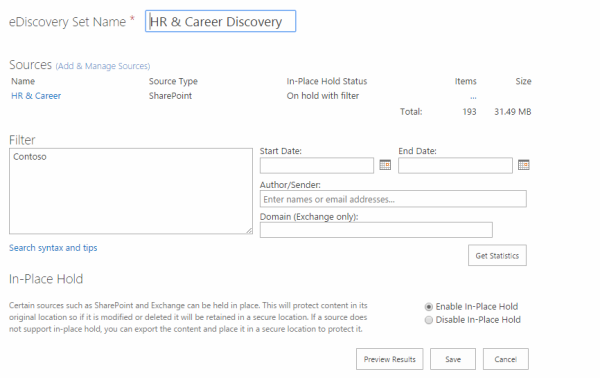Click the items ellipsis for HR & Career
Screen dimensions: 600x378
click(473, 97)
